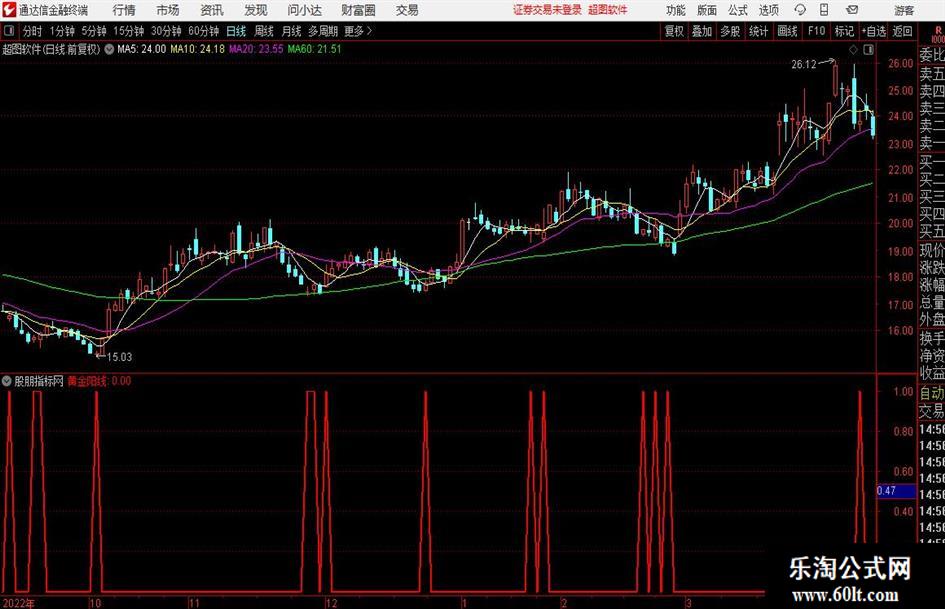The height and width of the screenshot is (609, 945).
Task: Open the 功能 menu
Action: pyautogui.click(x=676, y=10)
